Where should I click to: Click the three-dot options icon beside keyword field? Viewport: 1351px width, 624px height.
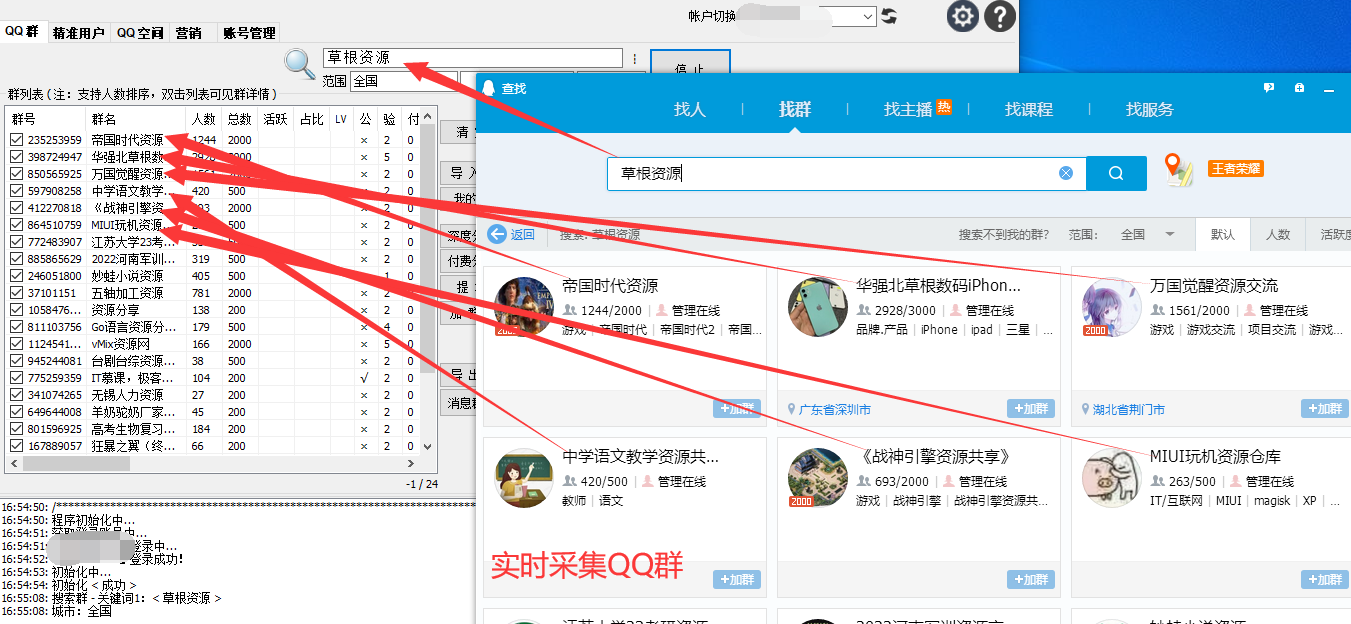coord(634,59)
